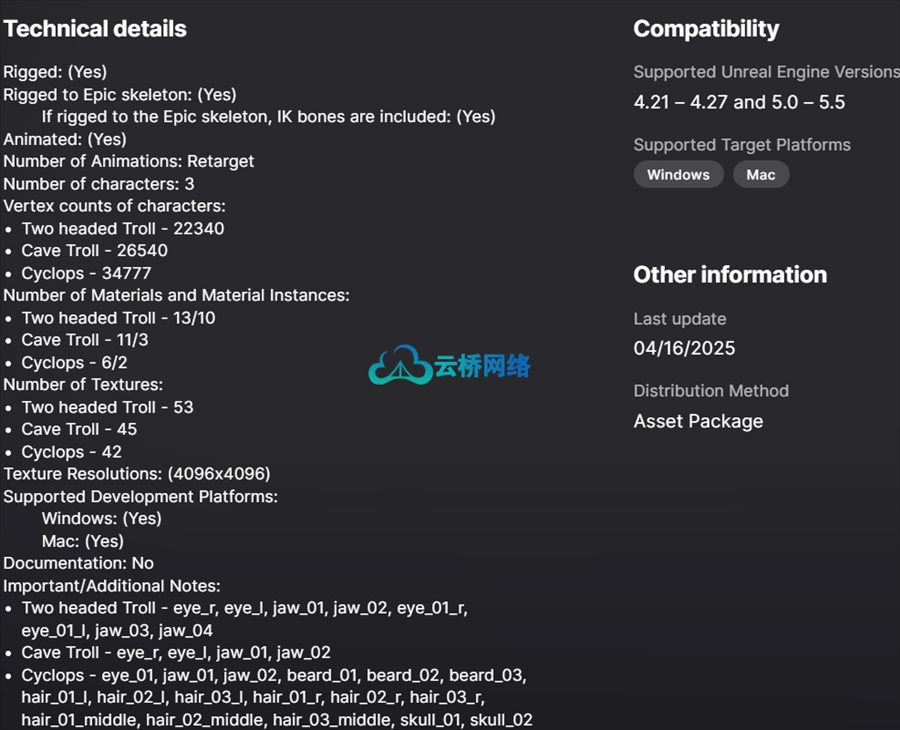Click the Compatibility heading
Viewport: 900px width, 730px height.
pyautogui.click(x=706, y=29)
